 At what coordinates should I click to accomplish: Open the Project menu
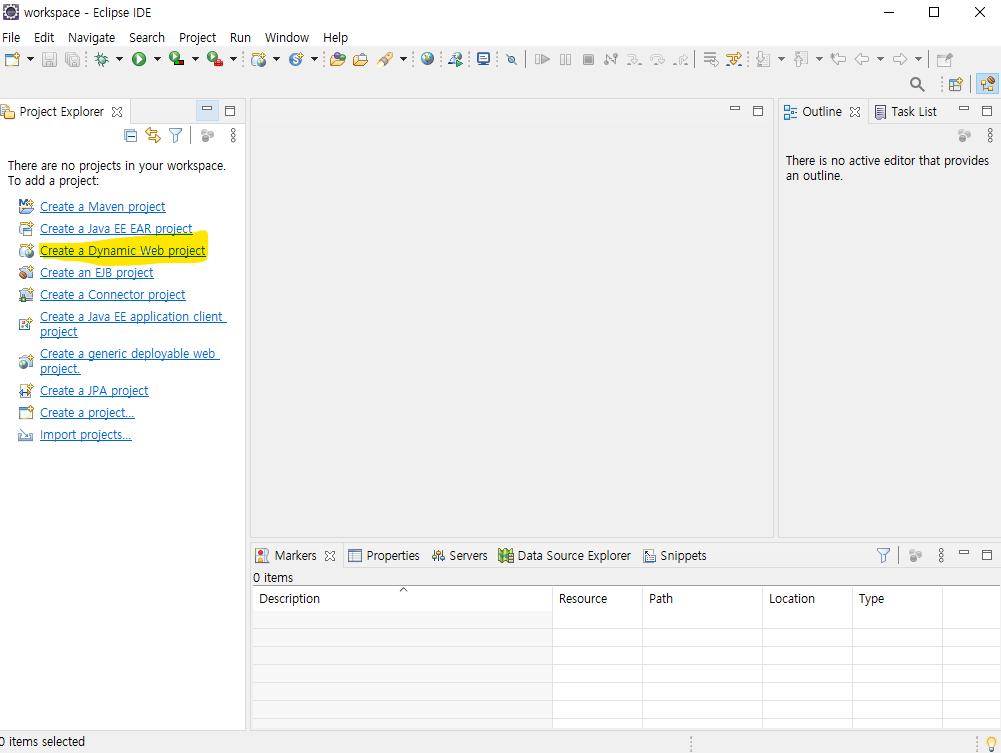(x=197, y=38)
